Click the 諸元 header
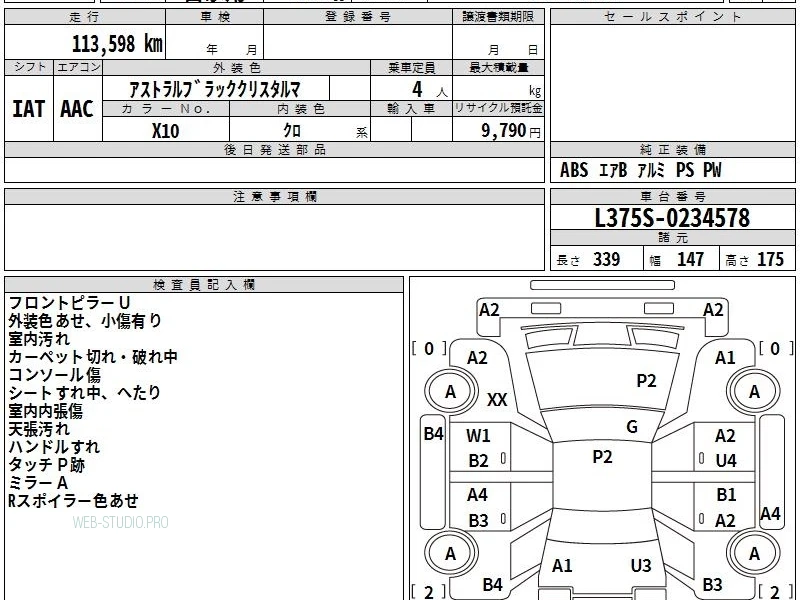The width and height of the screenshot is (800, 600). 673,238
